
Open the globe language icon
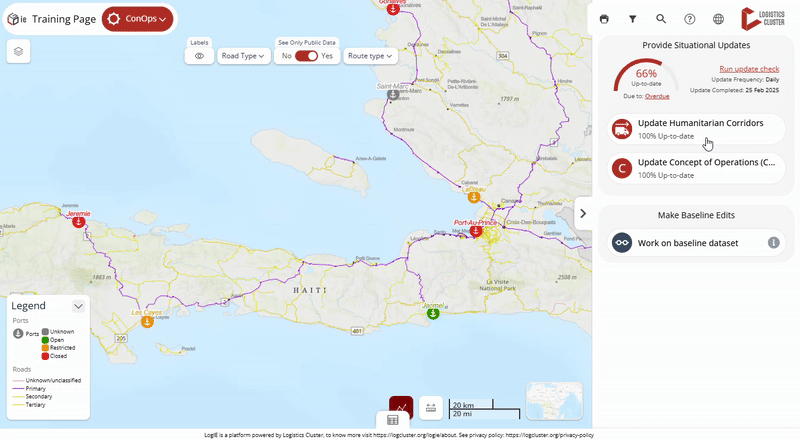pyautogui.click(x=718, y=19)
